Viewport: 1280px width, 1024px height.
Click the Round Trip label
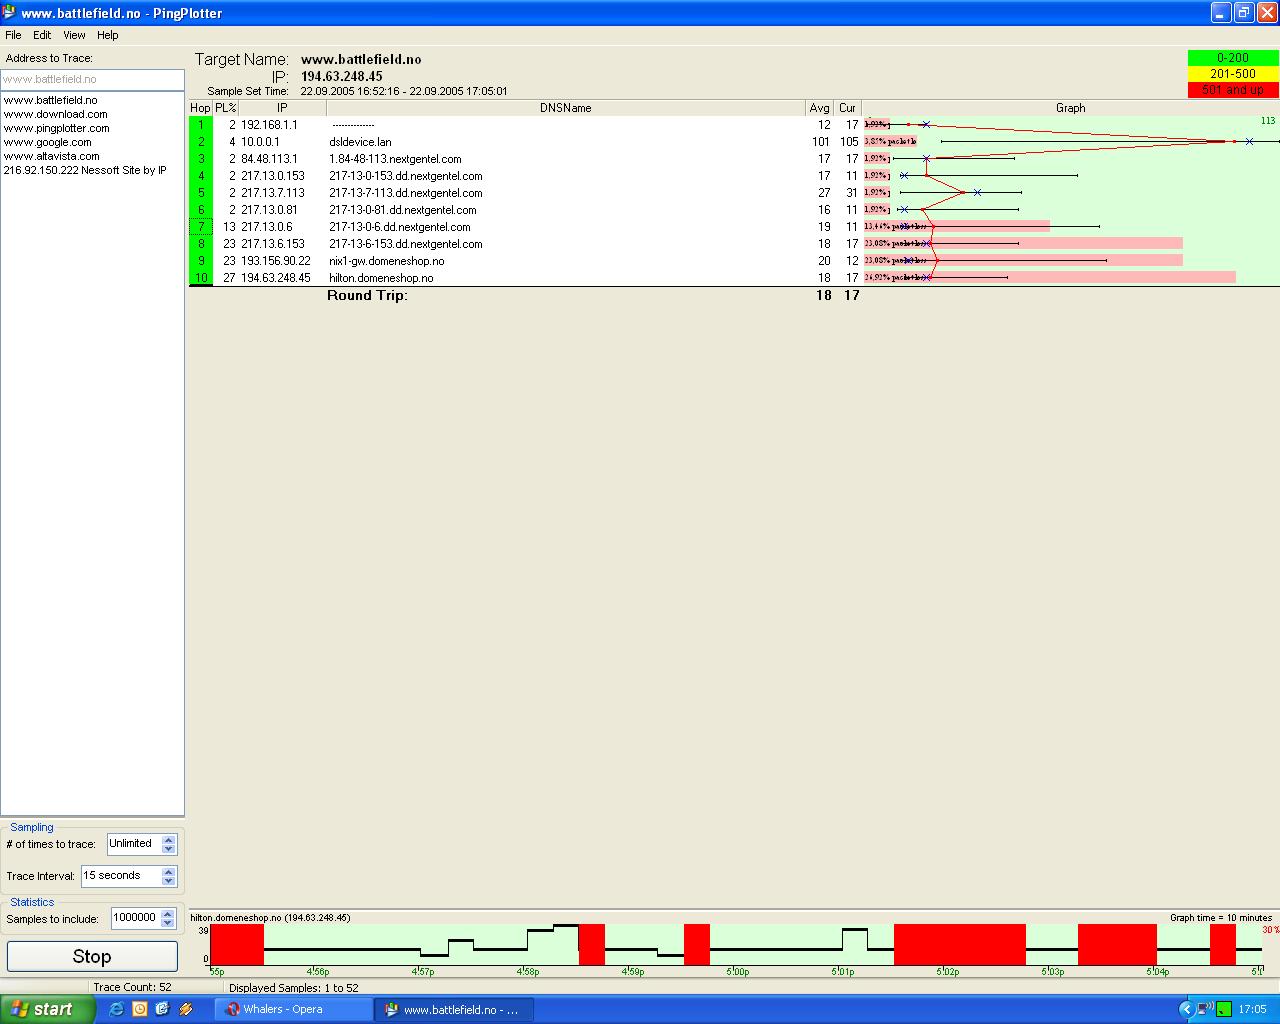[x=367, y=295]
